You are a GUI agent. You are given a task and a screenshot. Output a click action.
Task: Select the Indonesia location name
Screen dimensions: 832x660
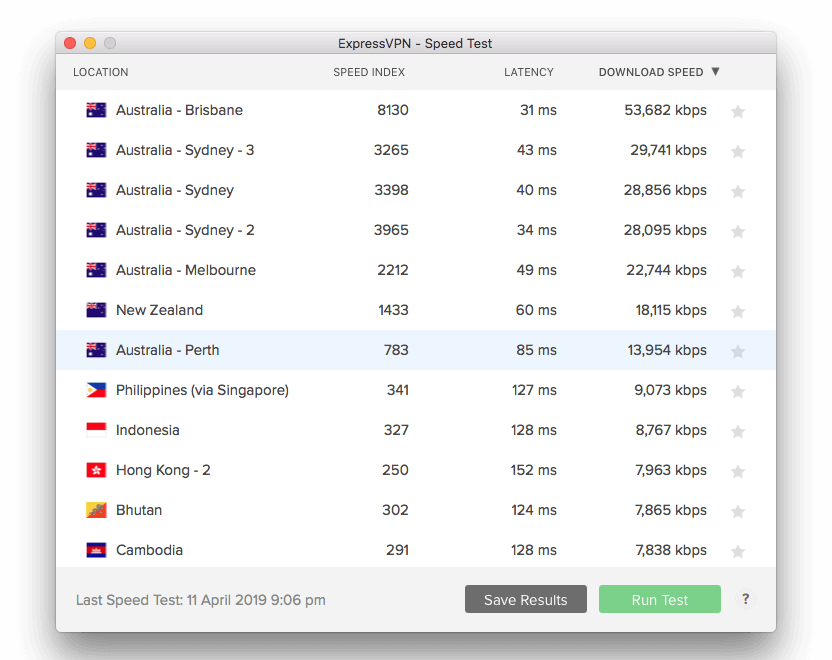(148, 430)
